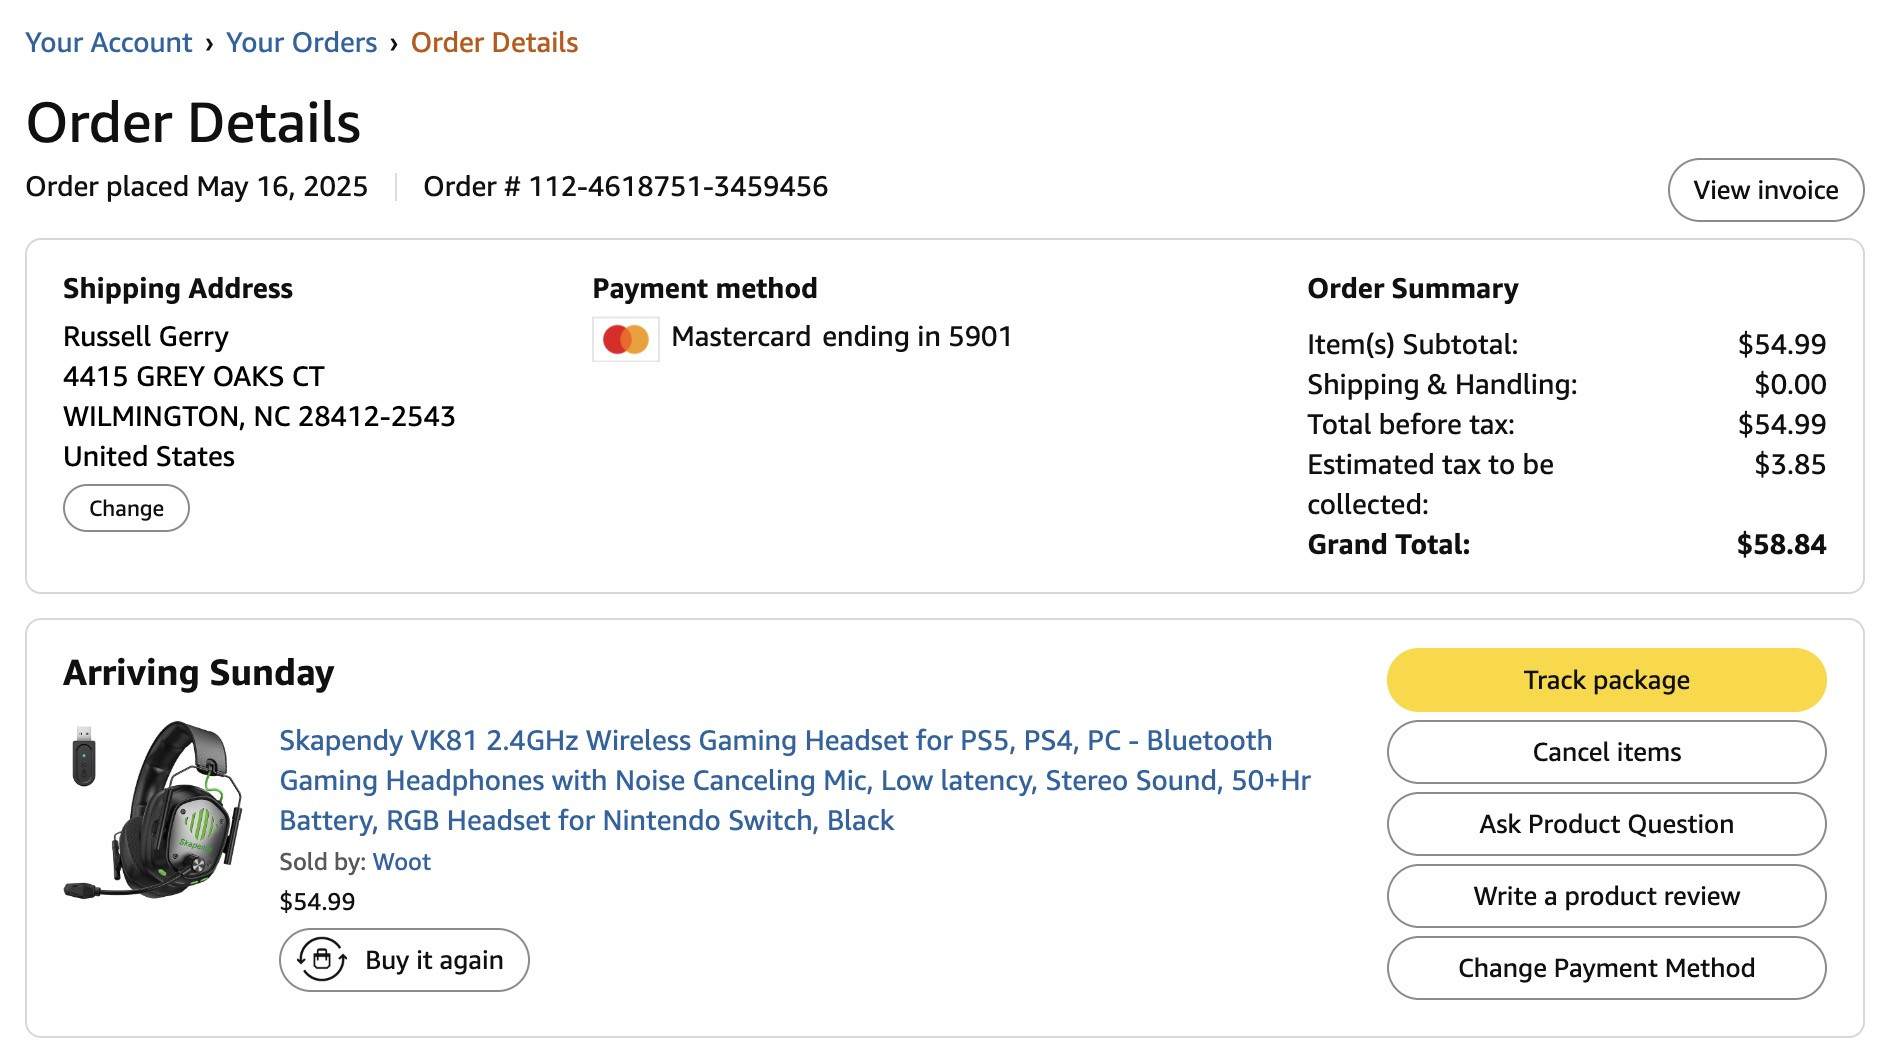This screenshot has width=1896, height=1060.
Task: Go to Your Account breadcrumb
Action: 108,43
